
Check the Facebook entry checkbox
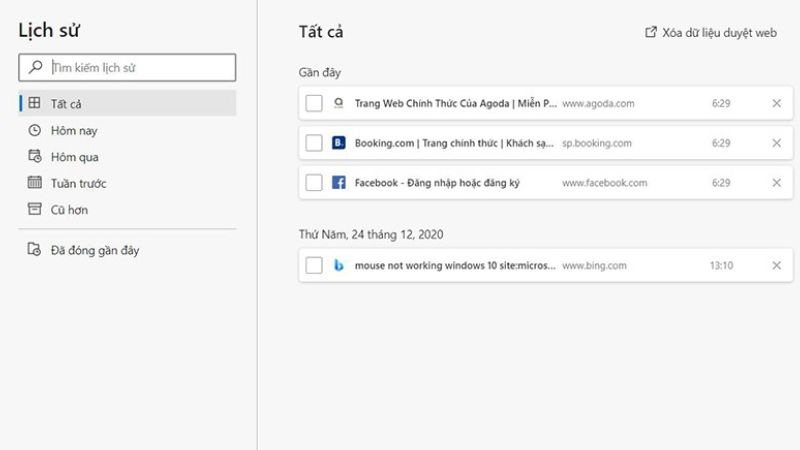tap(314, 183)
